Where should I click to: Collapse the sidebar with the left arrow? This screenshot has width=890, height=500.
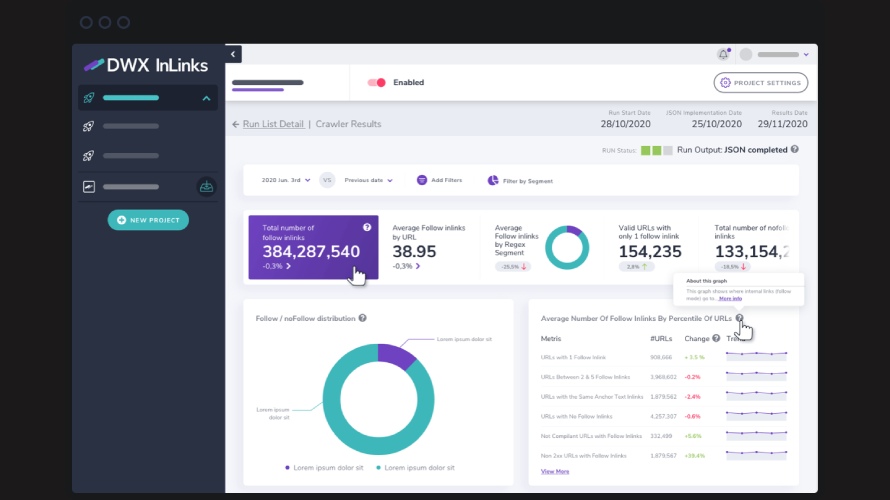pyautogui.click(x=233, y=54)
